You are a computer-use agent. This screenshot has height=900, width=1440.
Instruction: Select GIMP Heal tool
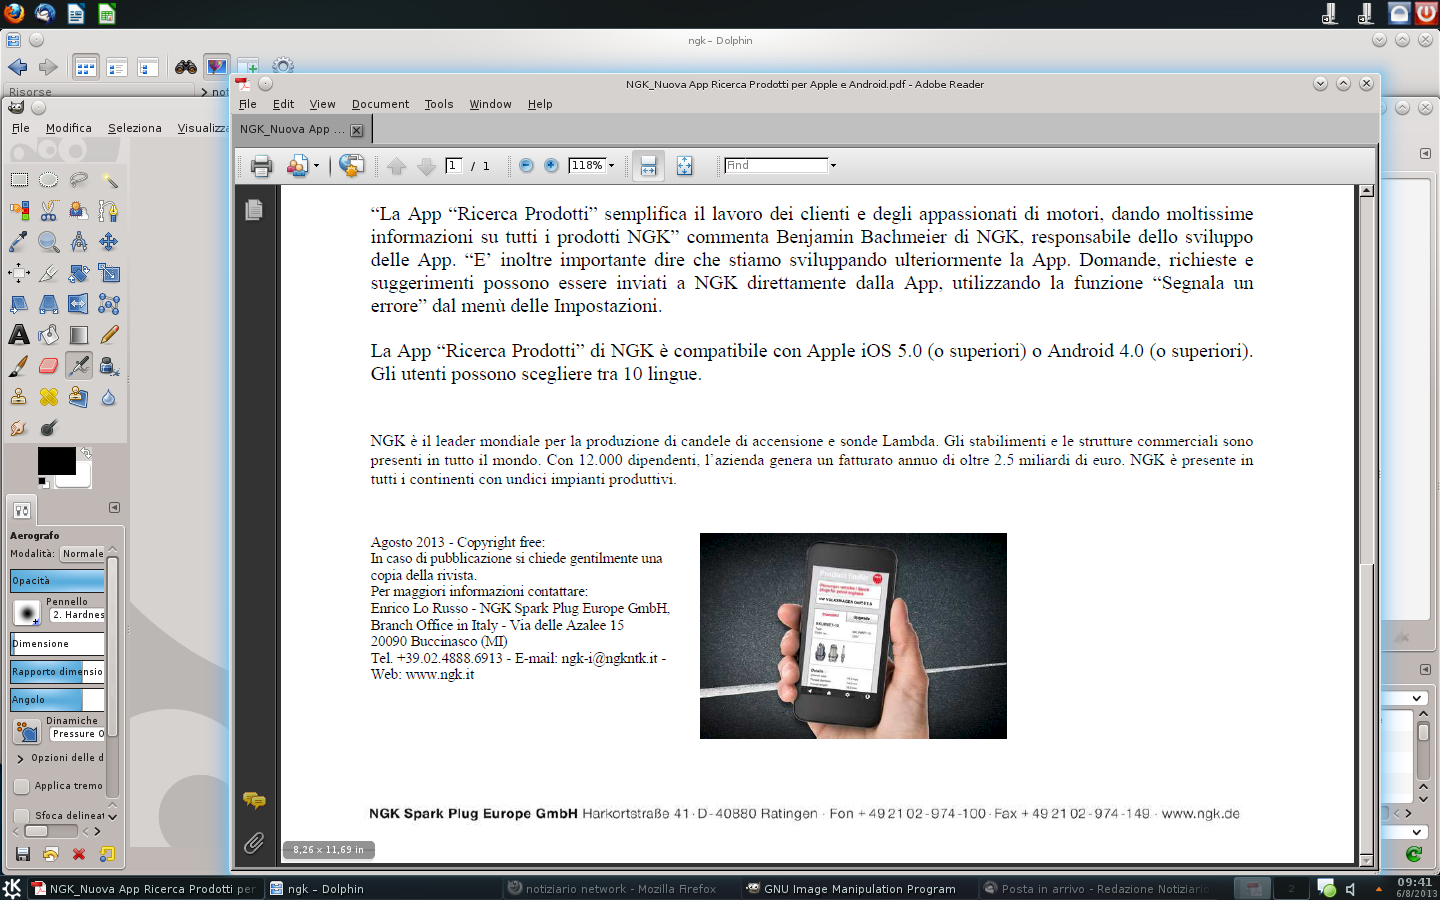click(x=48, y=397)
